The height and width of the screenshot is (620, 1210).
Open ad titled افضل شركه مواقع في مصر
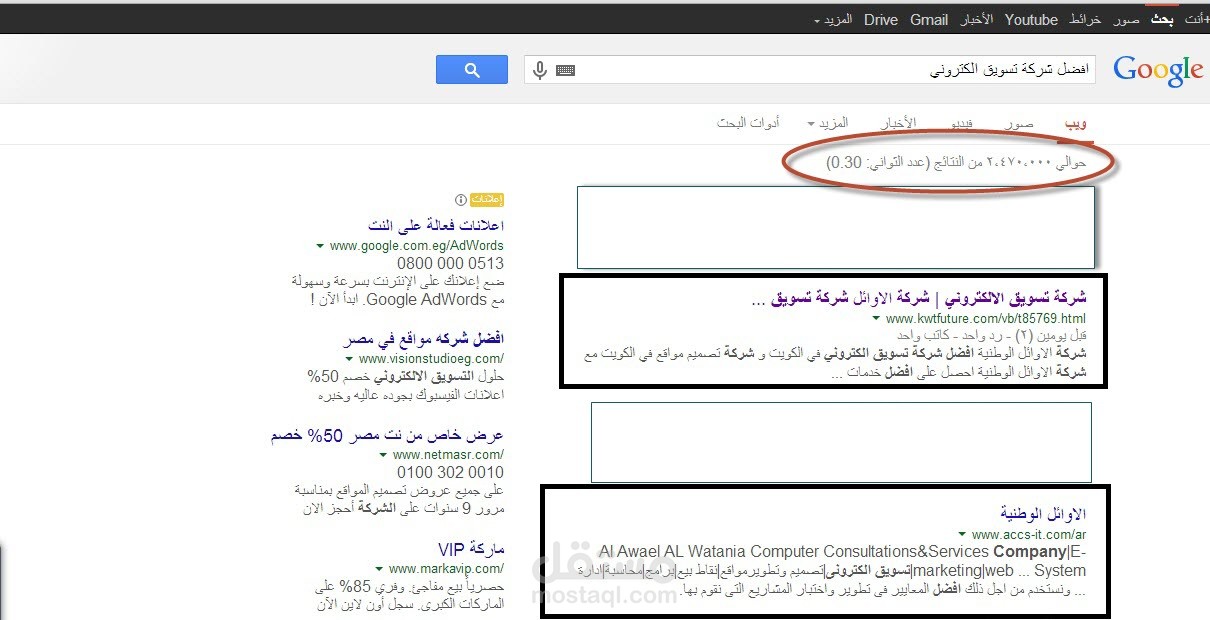422,339
